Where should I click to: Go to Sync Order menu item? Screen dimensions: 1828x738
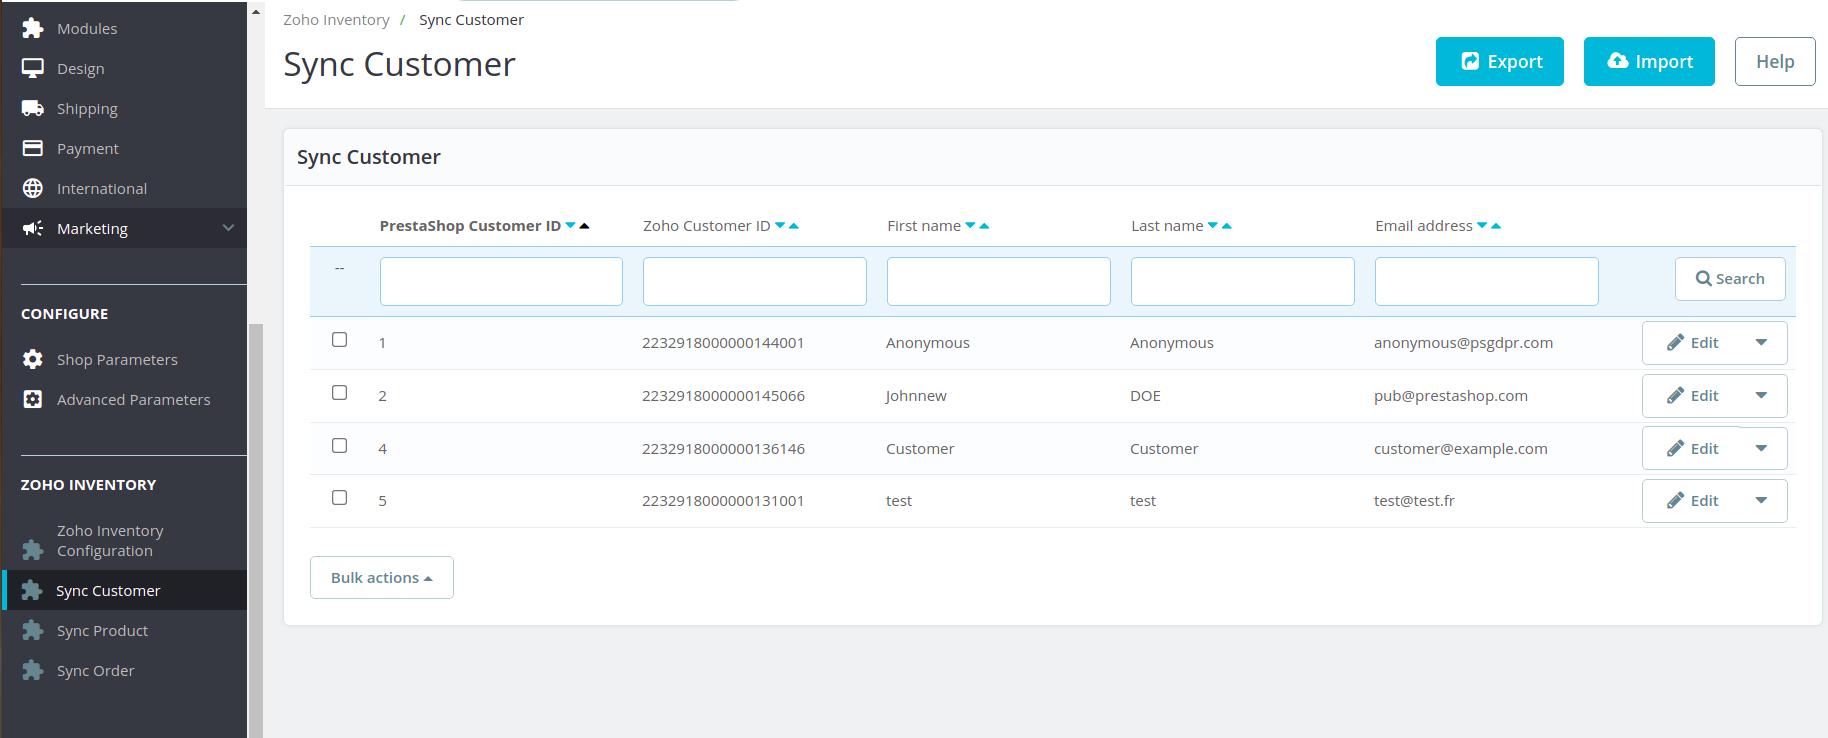pos(95,671)
